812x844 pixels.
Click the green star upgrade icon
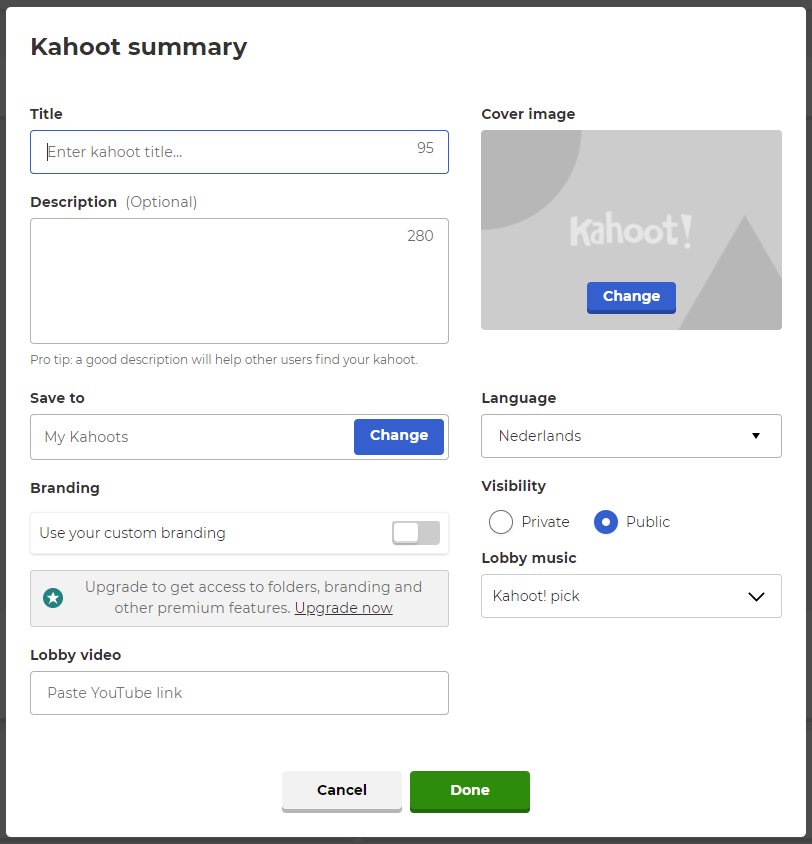[53, 597]
